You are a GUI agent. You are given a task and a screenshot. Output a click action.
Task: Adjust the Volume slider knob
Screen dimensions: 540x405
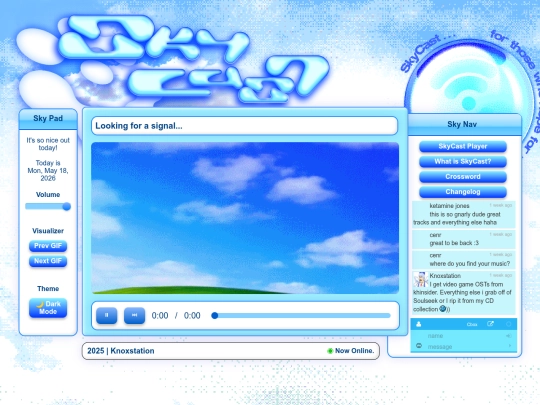point(67,206)
